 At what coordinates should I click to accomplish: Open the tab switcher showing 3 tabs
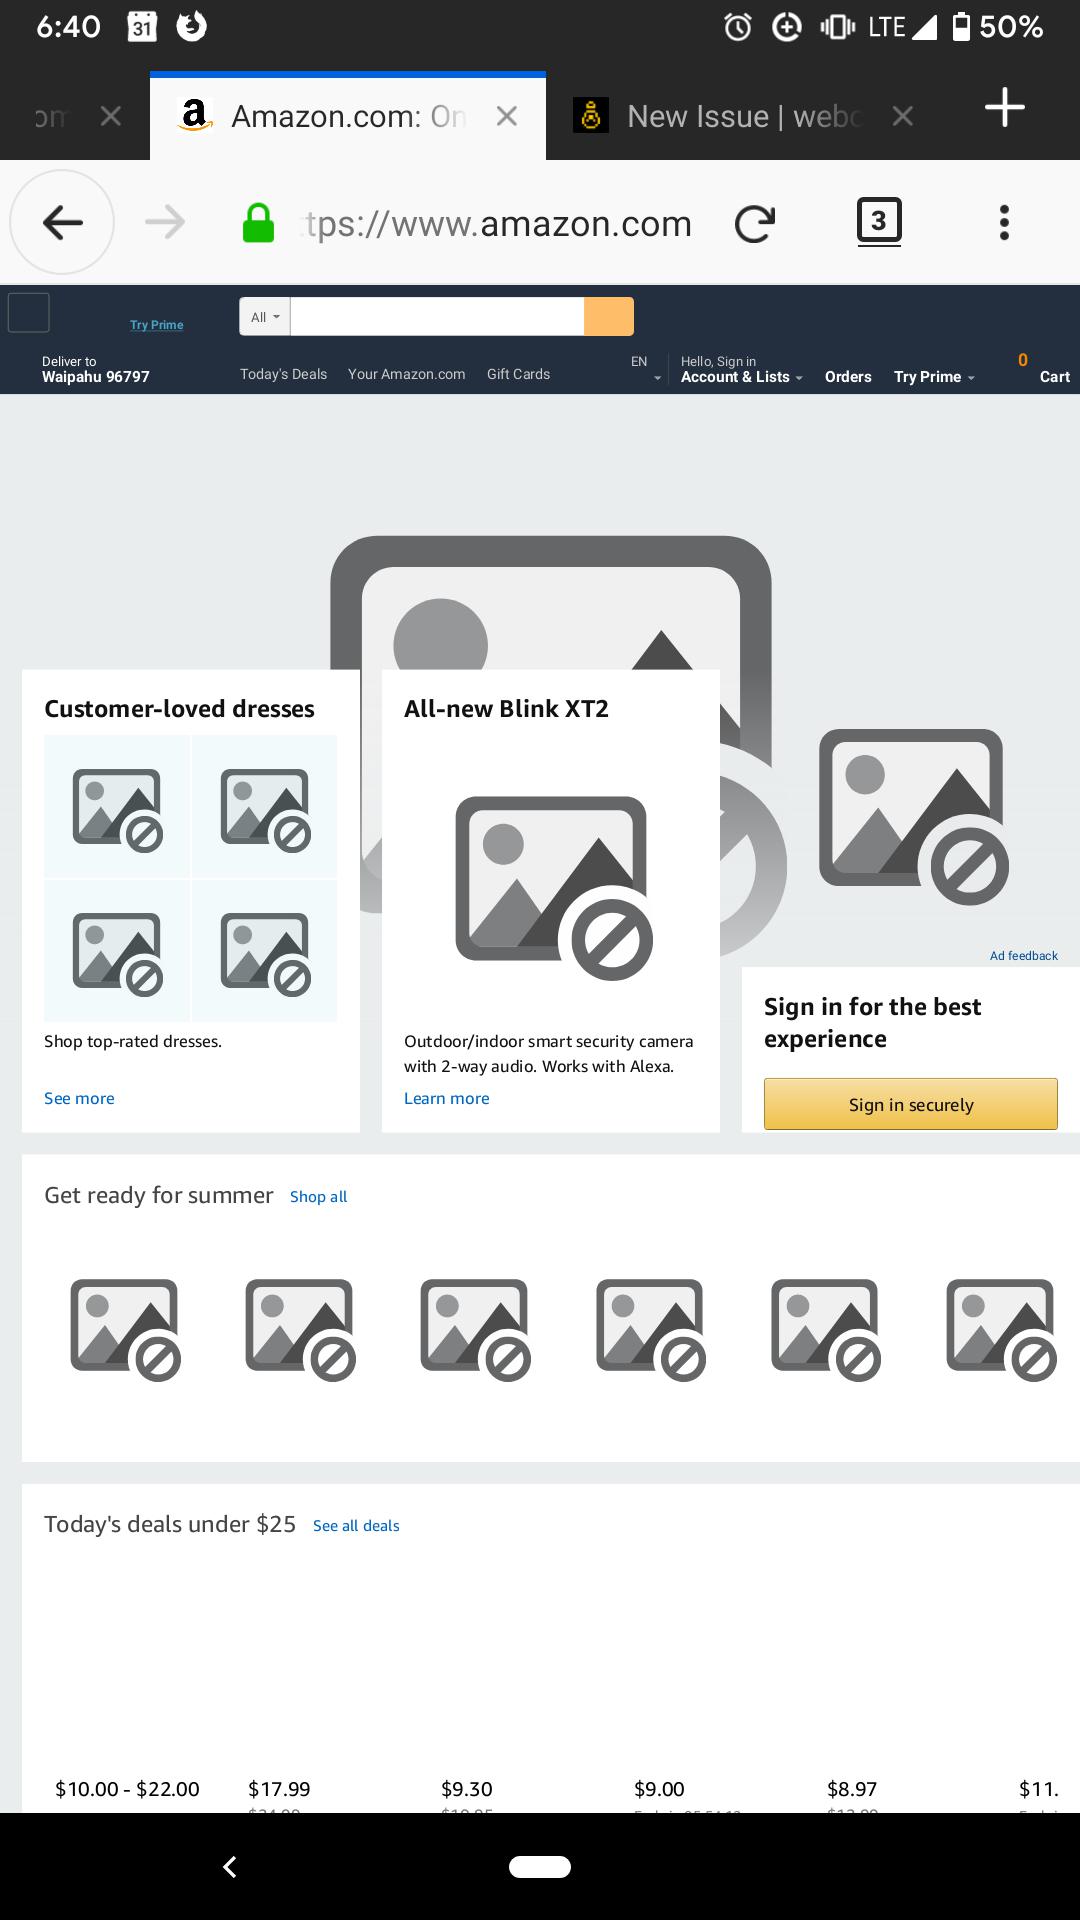point(879,222)
